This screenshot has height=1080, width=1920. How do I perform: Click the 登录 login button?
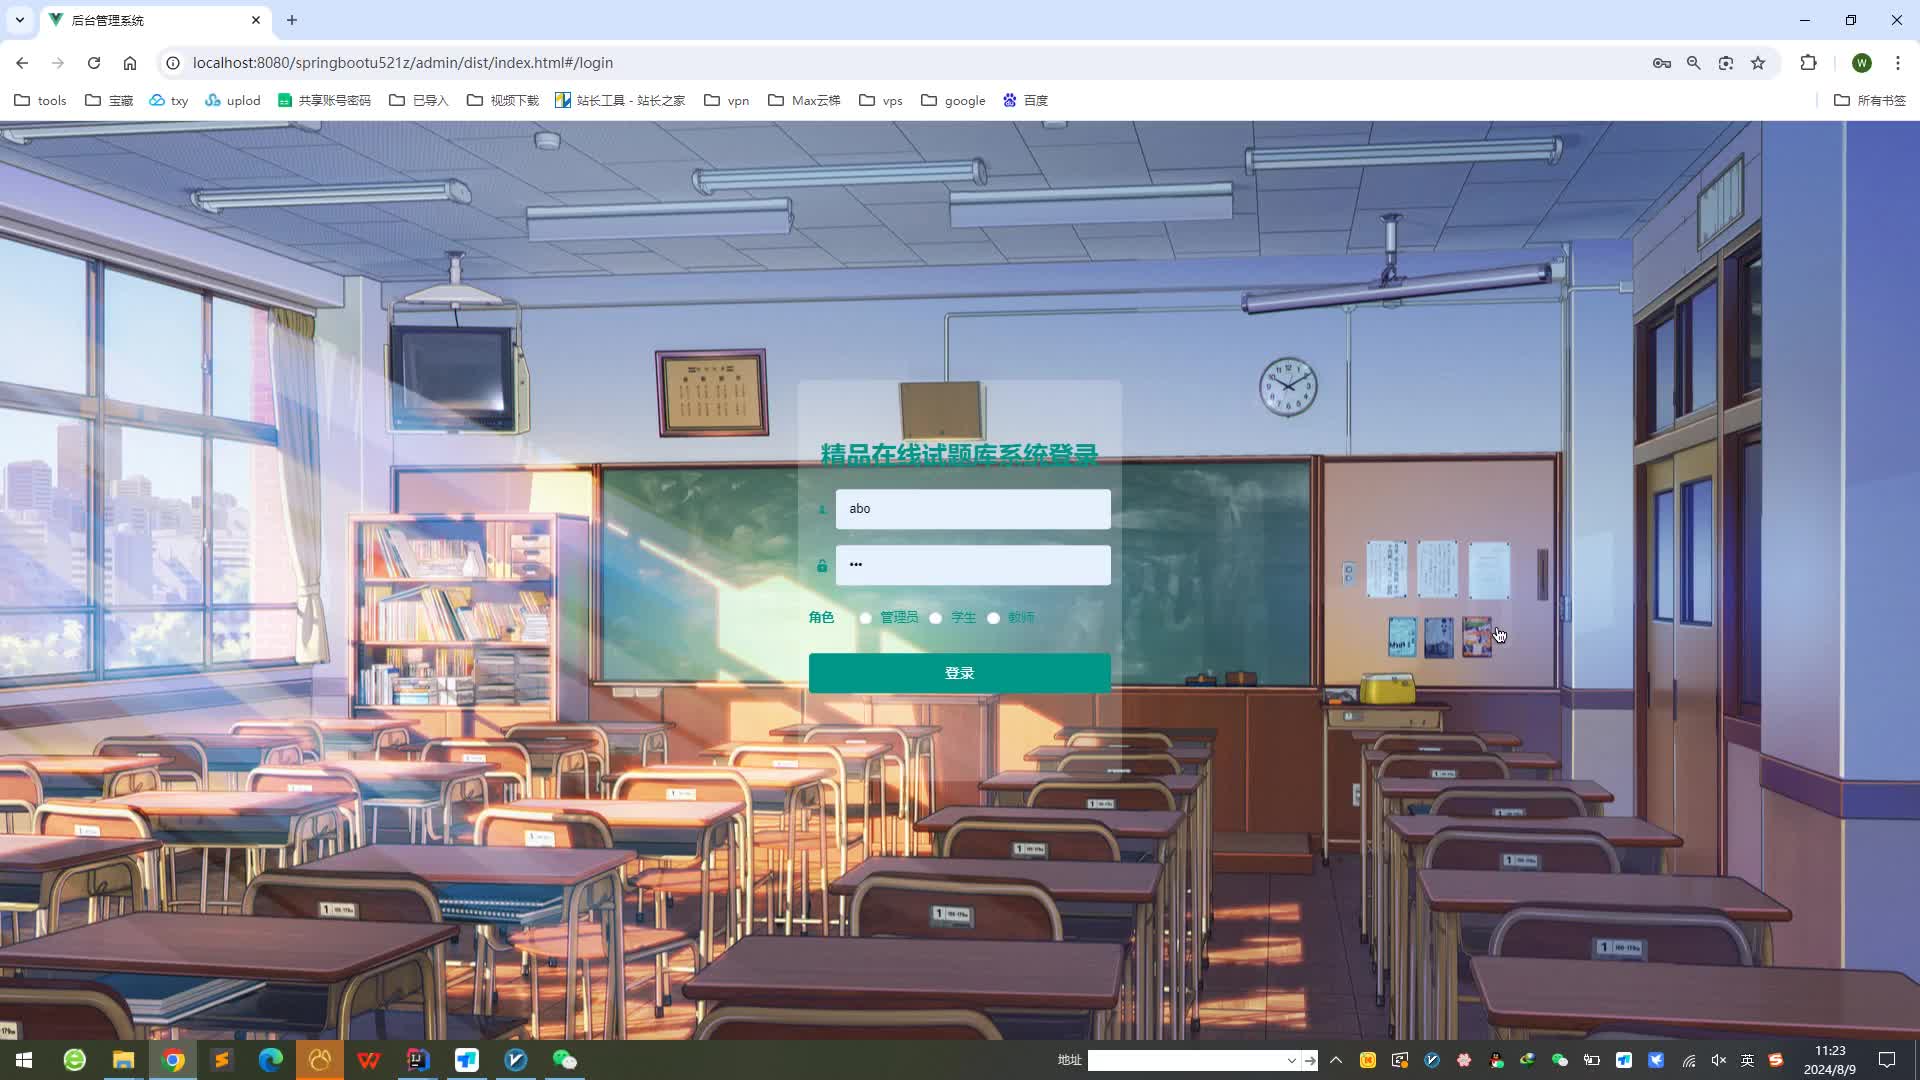tap(960, 673)
